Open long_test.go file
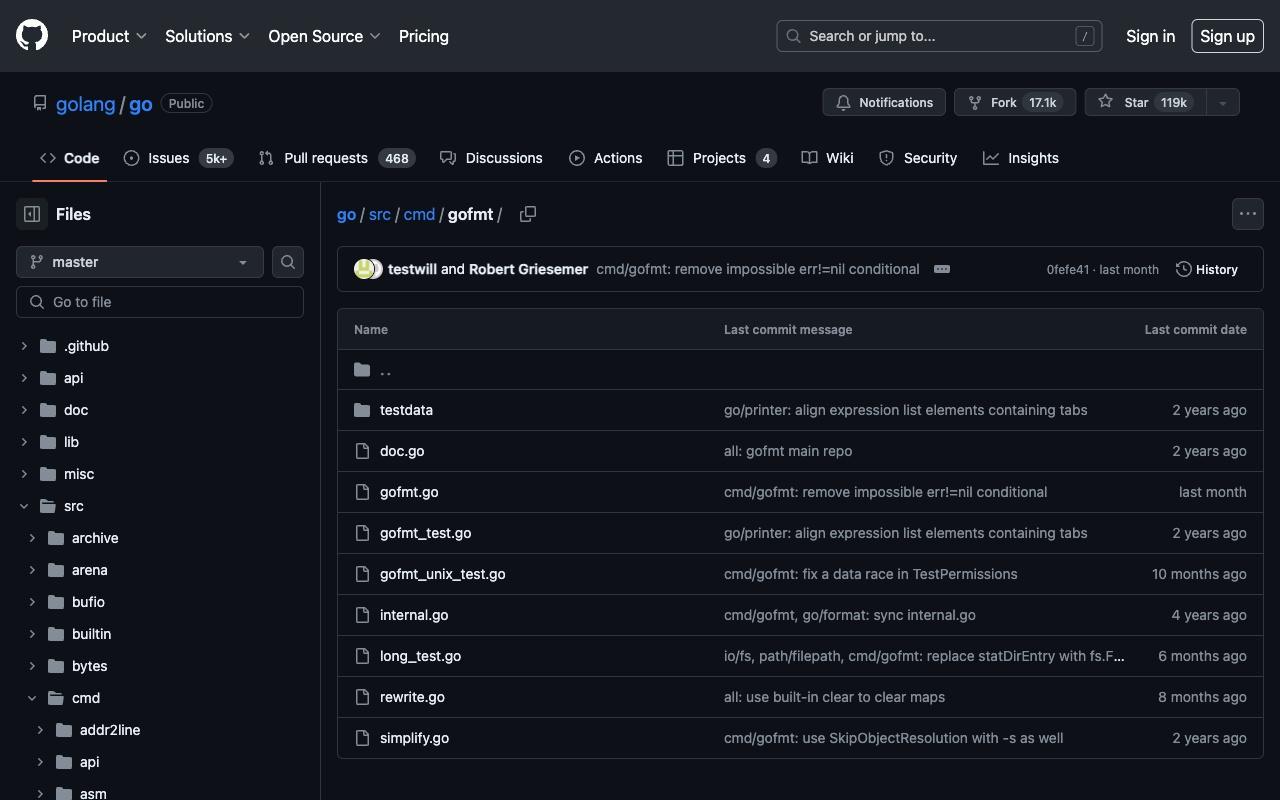 421,656
